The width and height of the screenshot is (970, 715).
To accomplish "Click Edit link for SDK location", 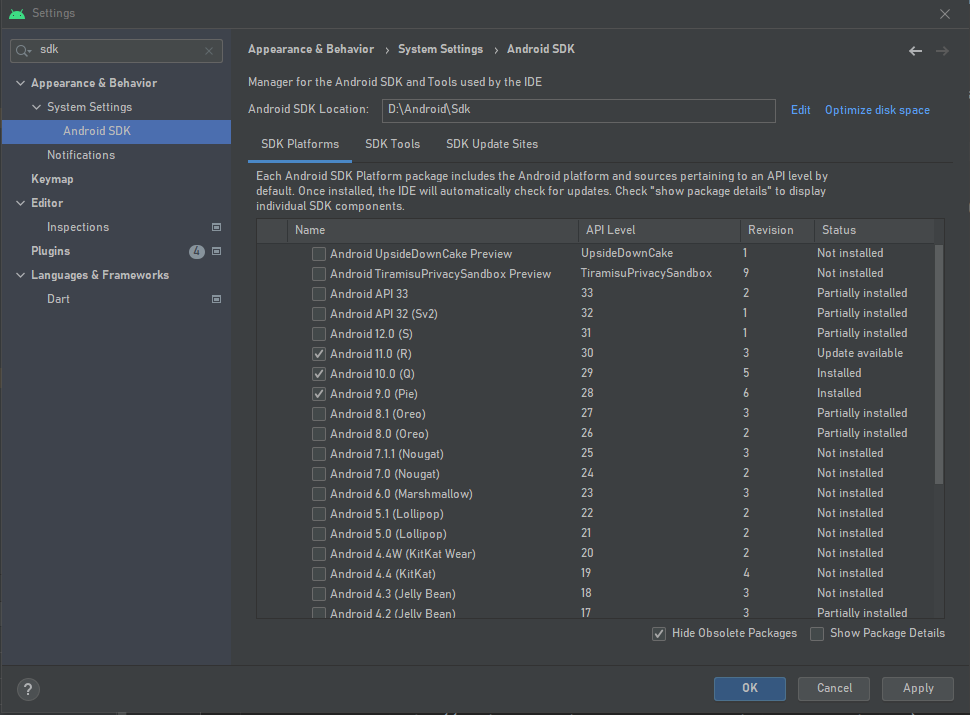I will coord(800,110).
